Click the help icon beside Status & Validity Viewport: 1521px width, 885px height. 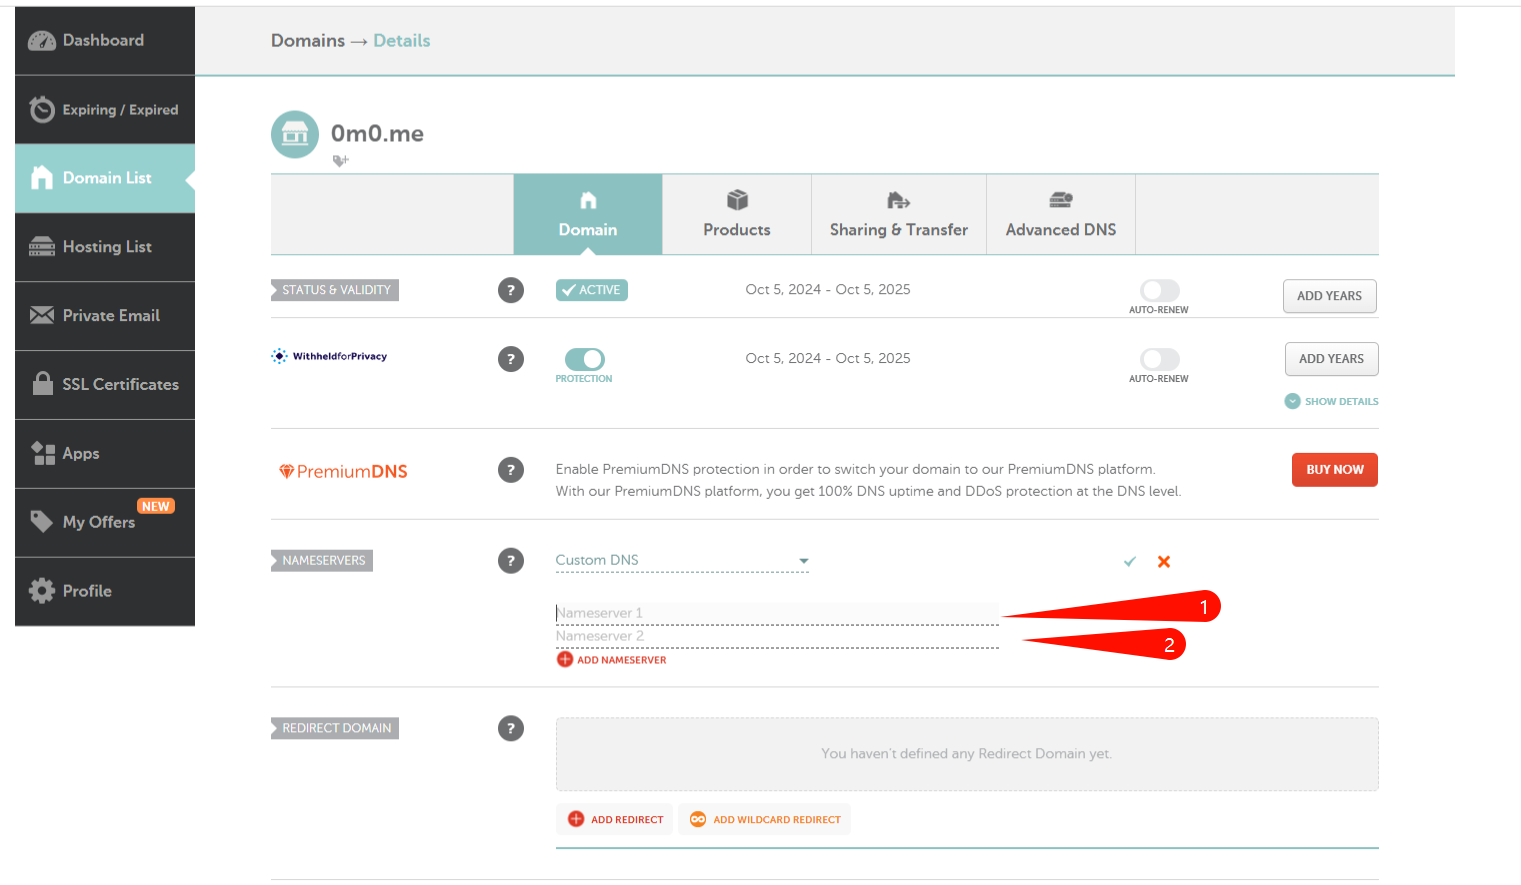[510, 290]
